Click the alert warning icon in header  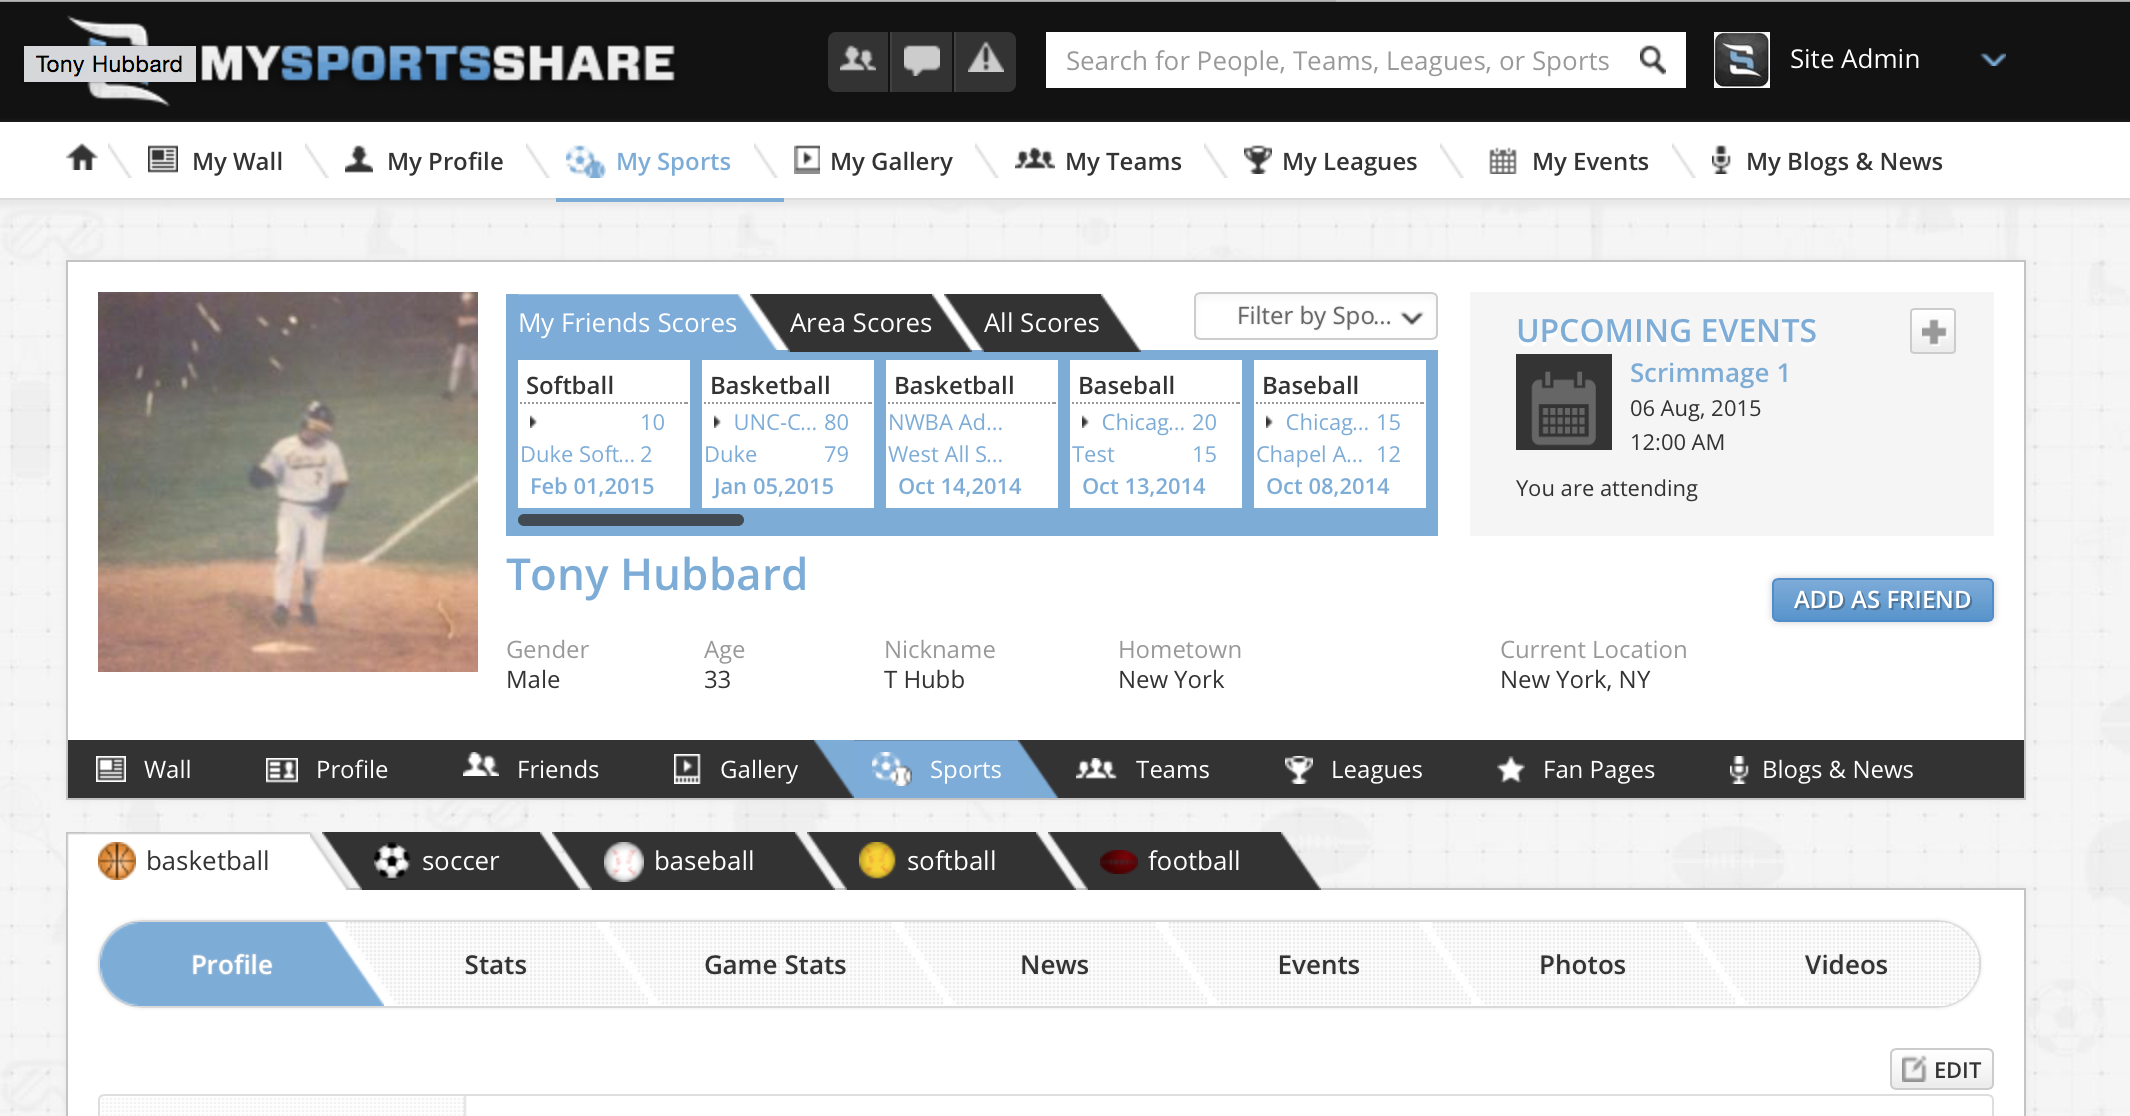coord(985,60)
